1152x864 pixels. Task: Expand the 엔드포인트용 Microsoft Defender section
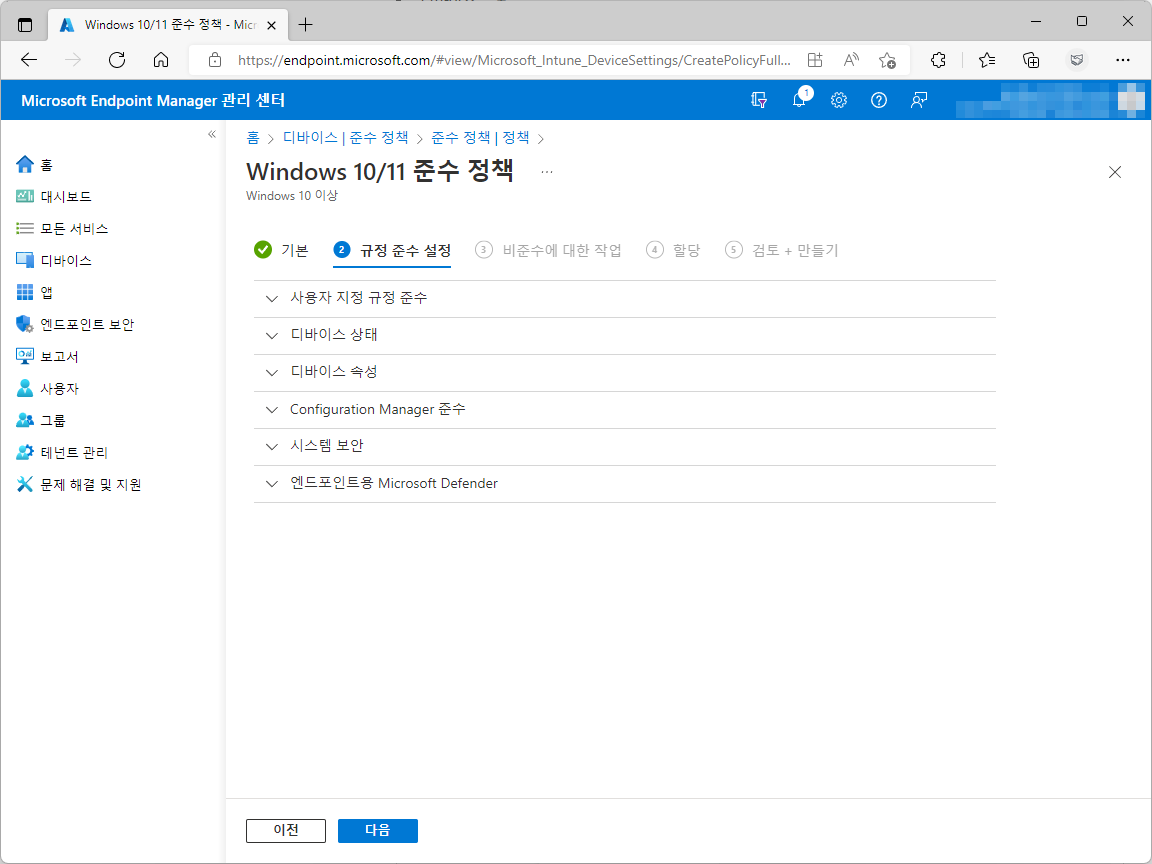coord(624,484)
